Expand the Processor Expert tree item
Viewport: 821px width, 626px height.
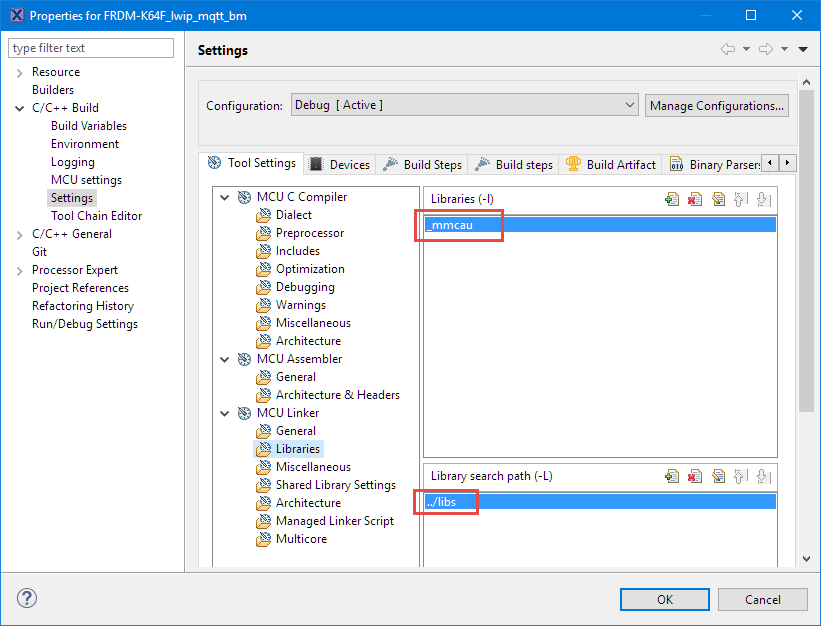20,269
